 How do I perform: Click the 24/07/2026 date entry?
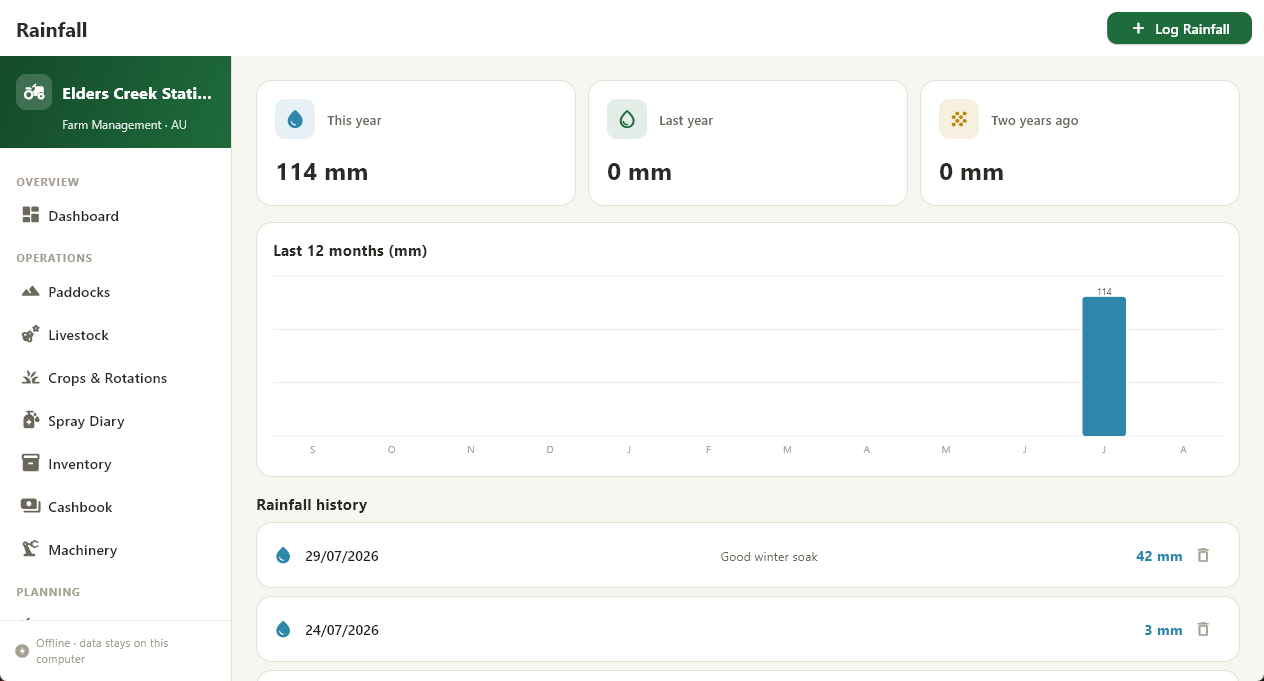pyautogui.click(x=342, y=630)
